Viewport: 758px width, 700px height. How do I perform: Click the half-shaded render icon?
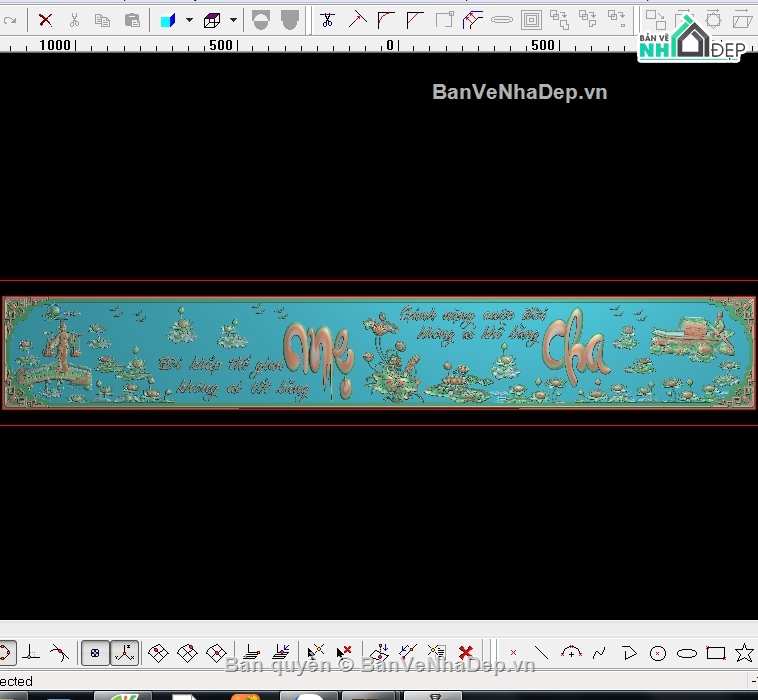261,20
